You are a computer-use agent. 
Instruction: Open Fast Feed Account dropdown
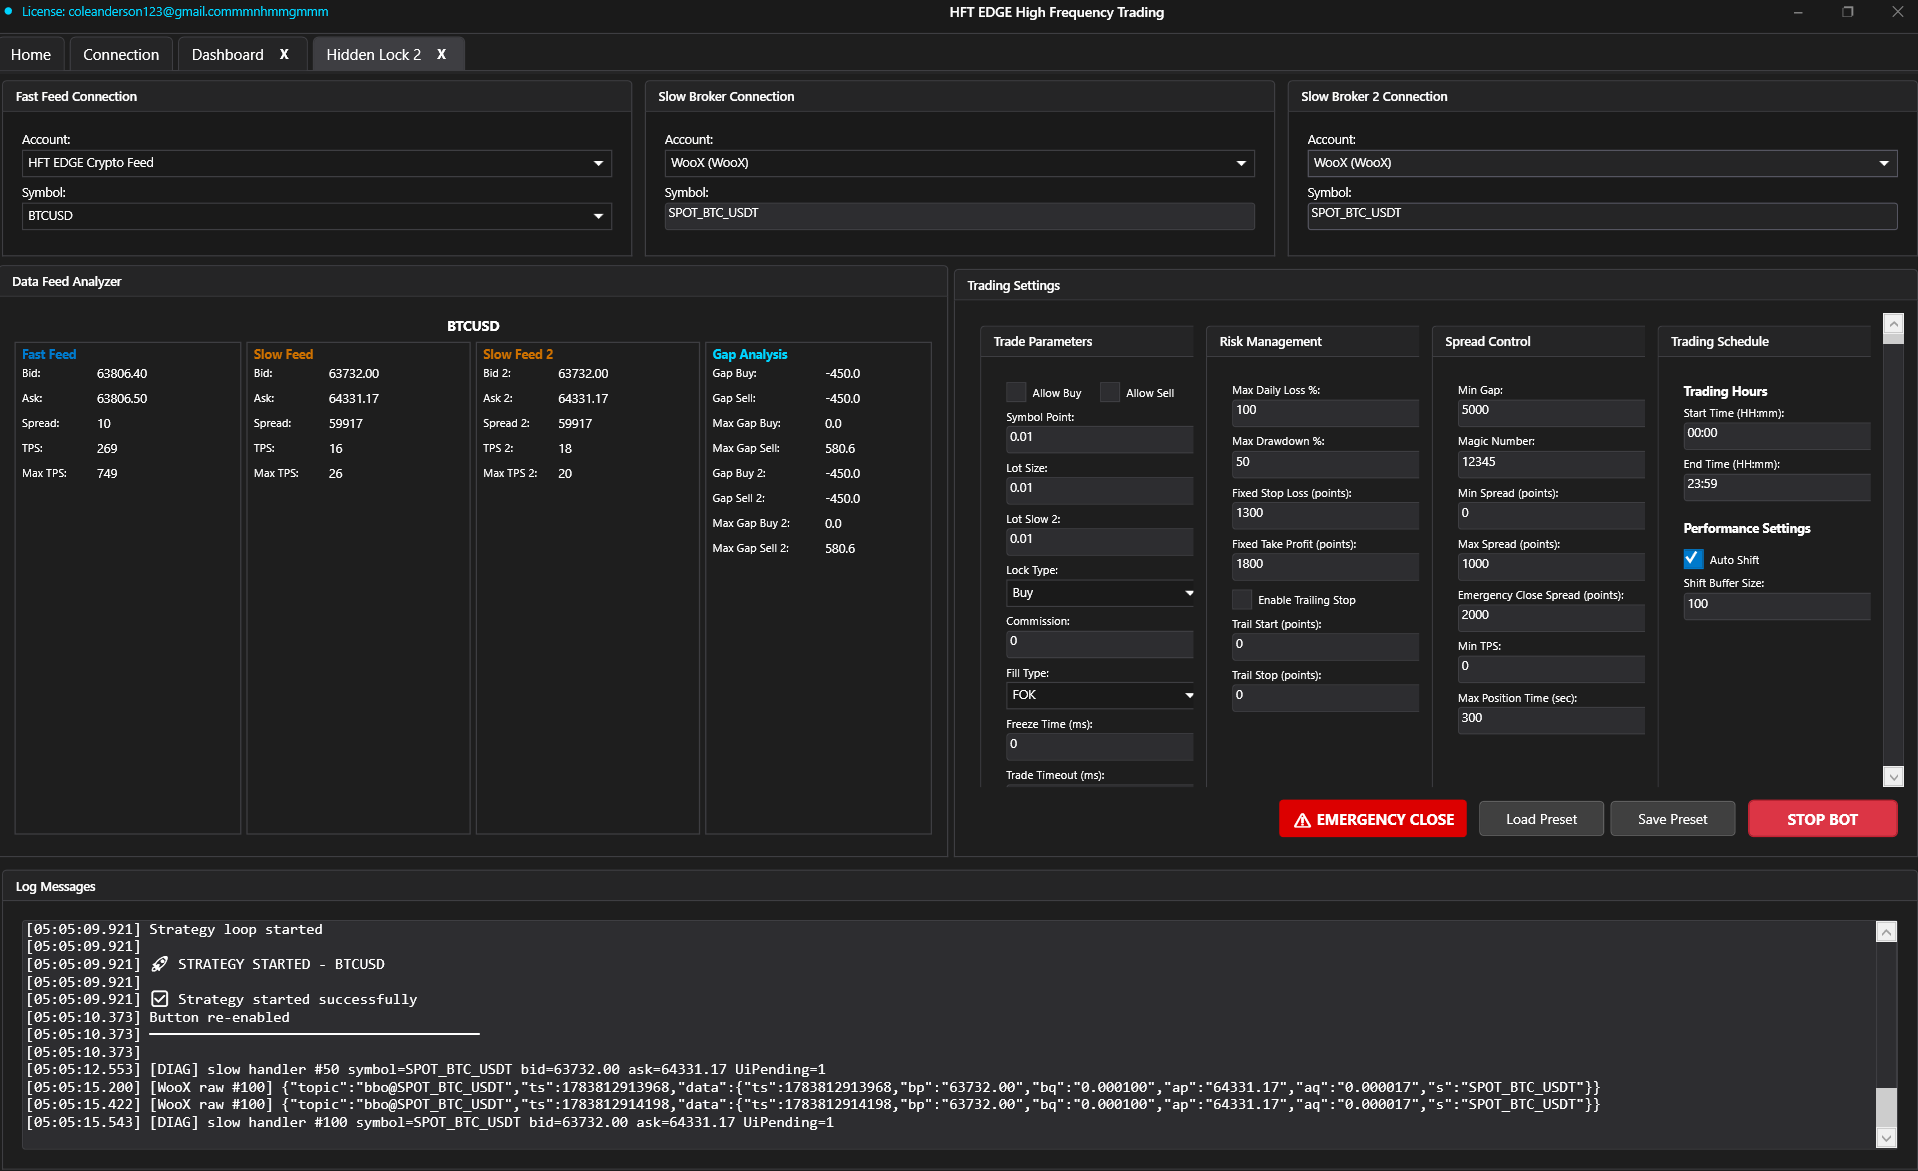(x=317, y=163)
